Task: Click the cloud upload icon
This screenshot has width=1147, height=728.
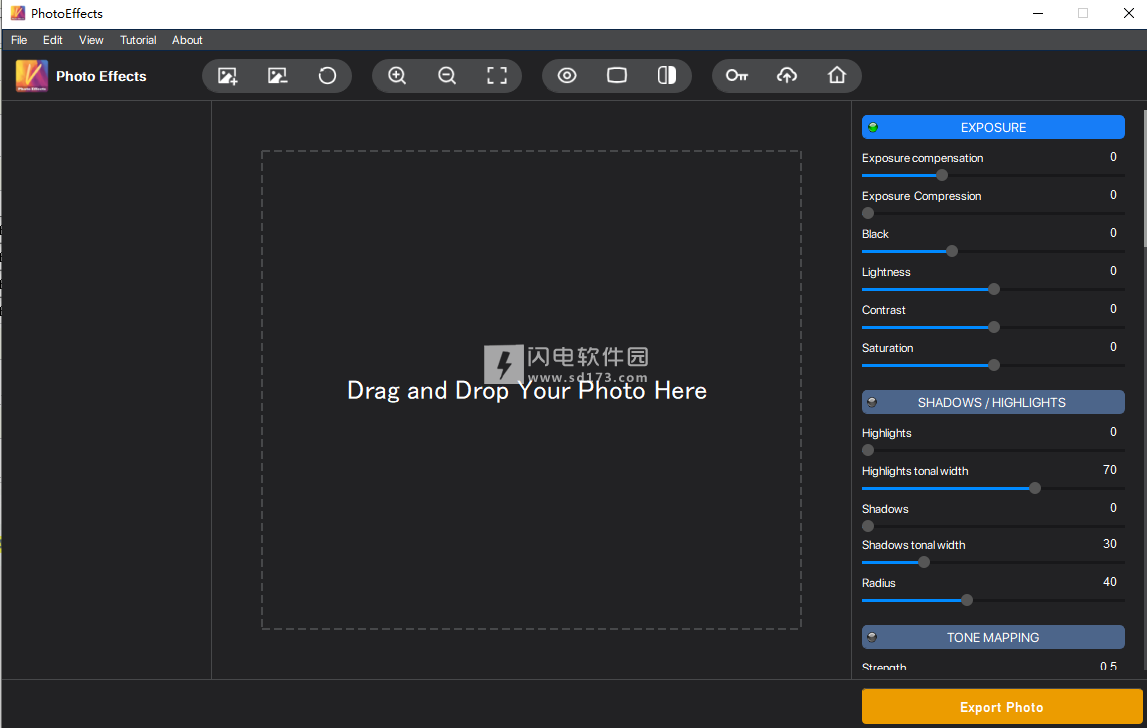Action: click(x=786, y=75)
